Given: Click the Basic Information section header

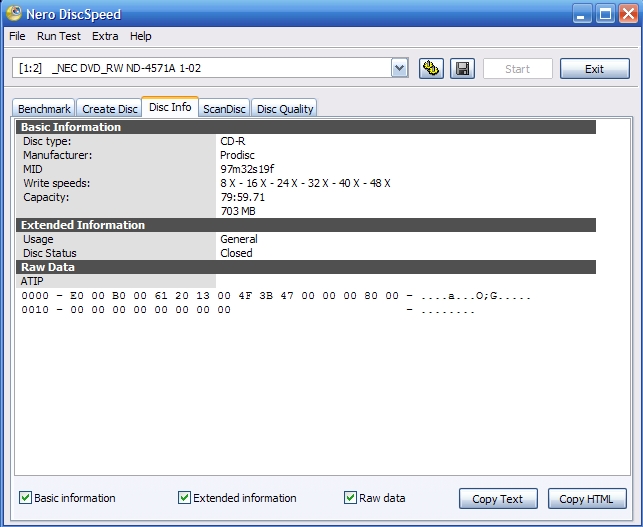Looking at the screenshot, I should 306,127.
